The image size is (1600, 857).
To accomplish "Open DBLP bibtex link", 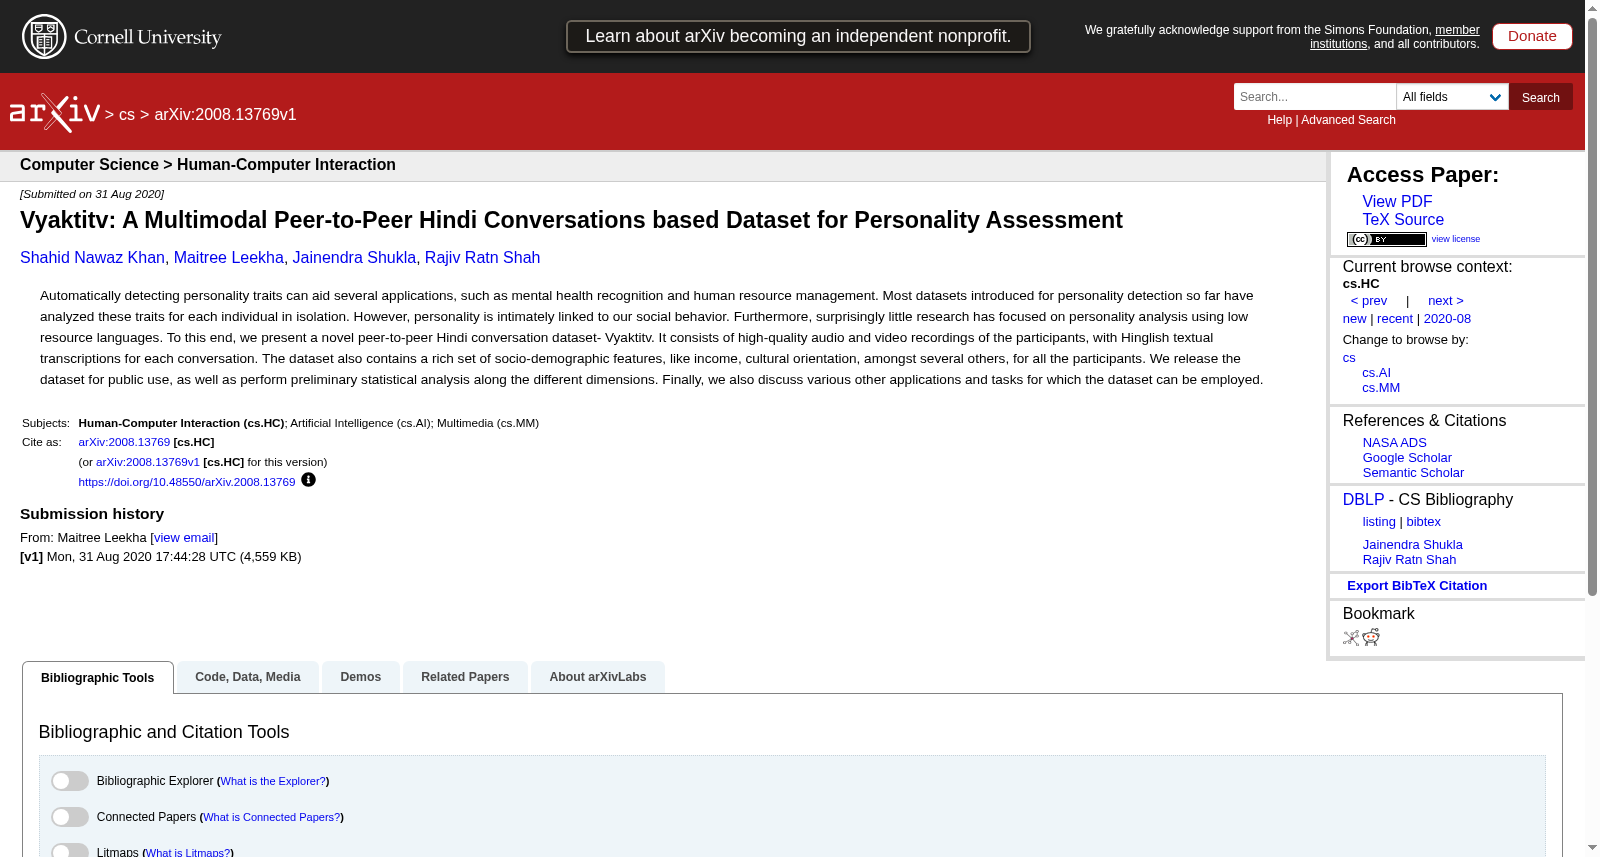I will click(x=1423, y=522).
